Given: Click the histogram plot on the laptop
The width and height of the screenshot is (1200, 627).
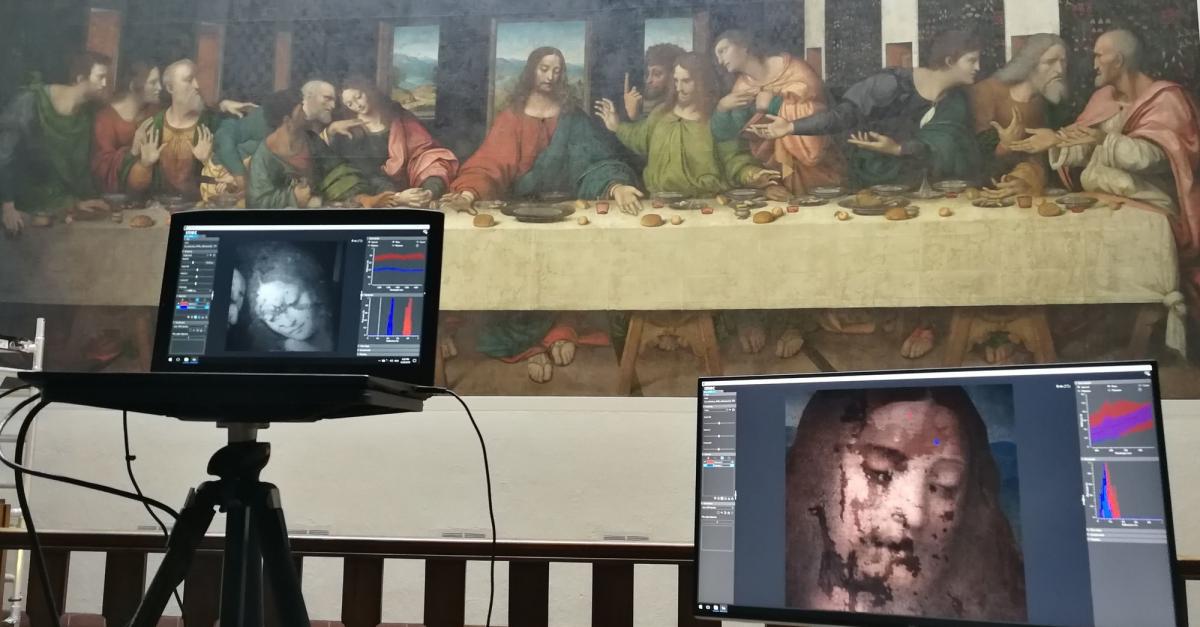Looking at the screenshot, I should [394, 317].
